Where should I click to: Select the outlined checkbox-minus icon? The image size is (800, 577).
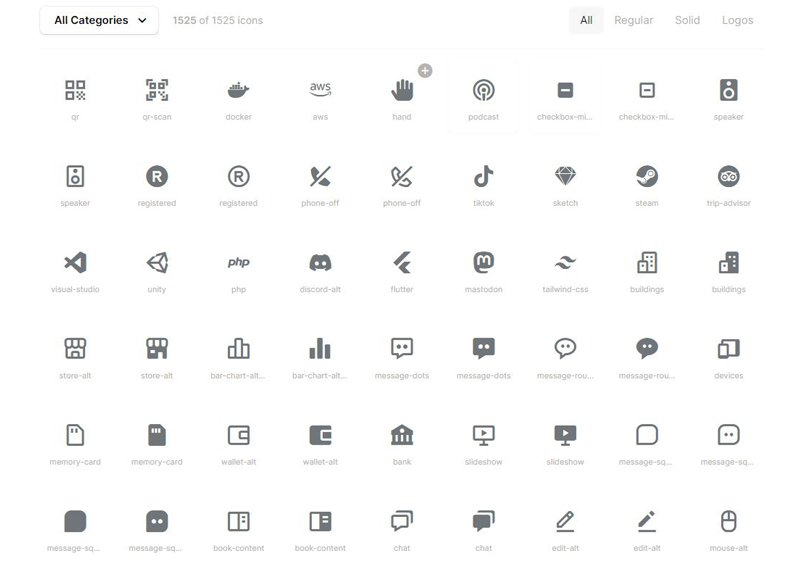coord(647,90)
